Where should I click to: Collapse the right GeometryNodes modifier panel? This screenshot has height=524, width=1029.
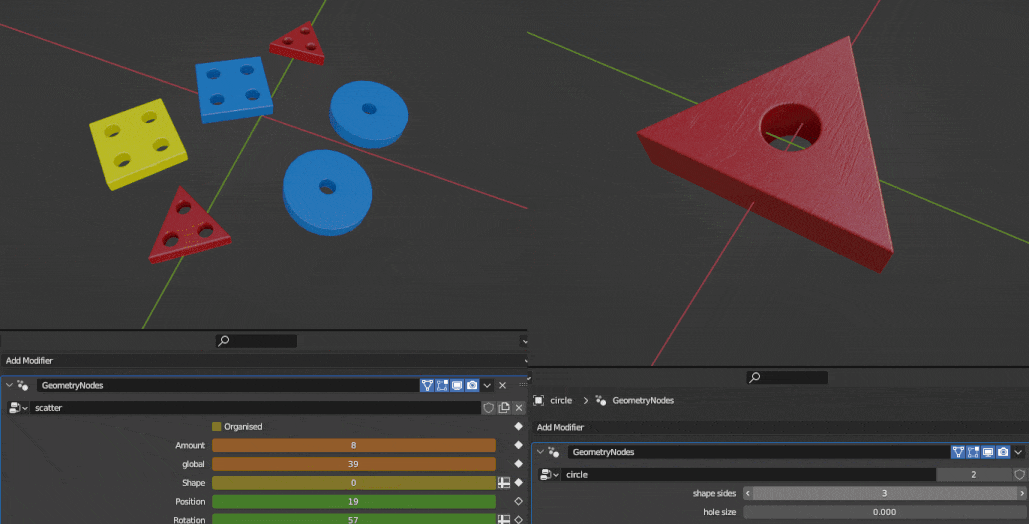coord(540,452)
